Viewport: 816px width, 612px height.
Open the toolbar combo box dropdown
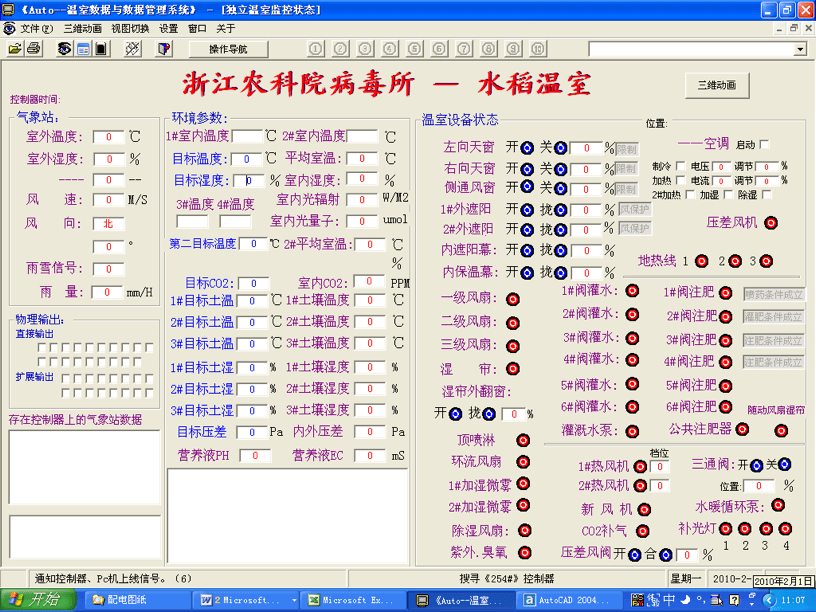pos(800,49)
